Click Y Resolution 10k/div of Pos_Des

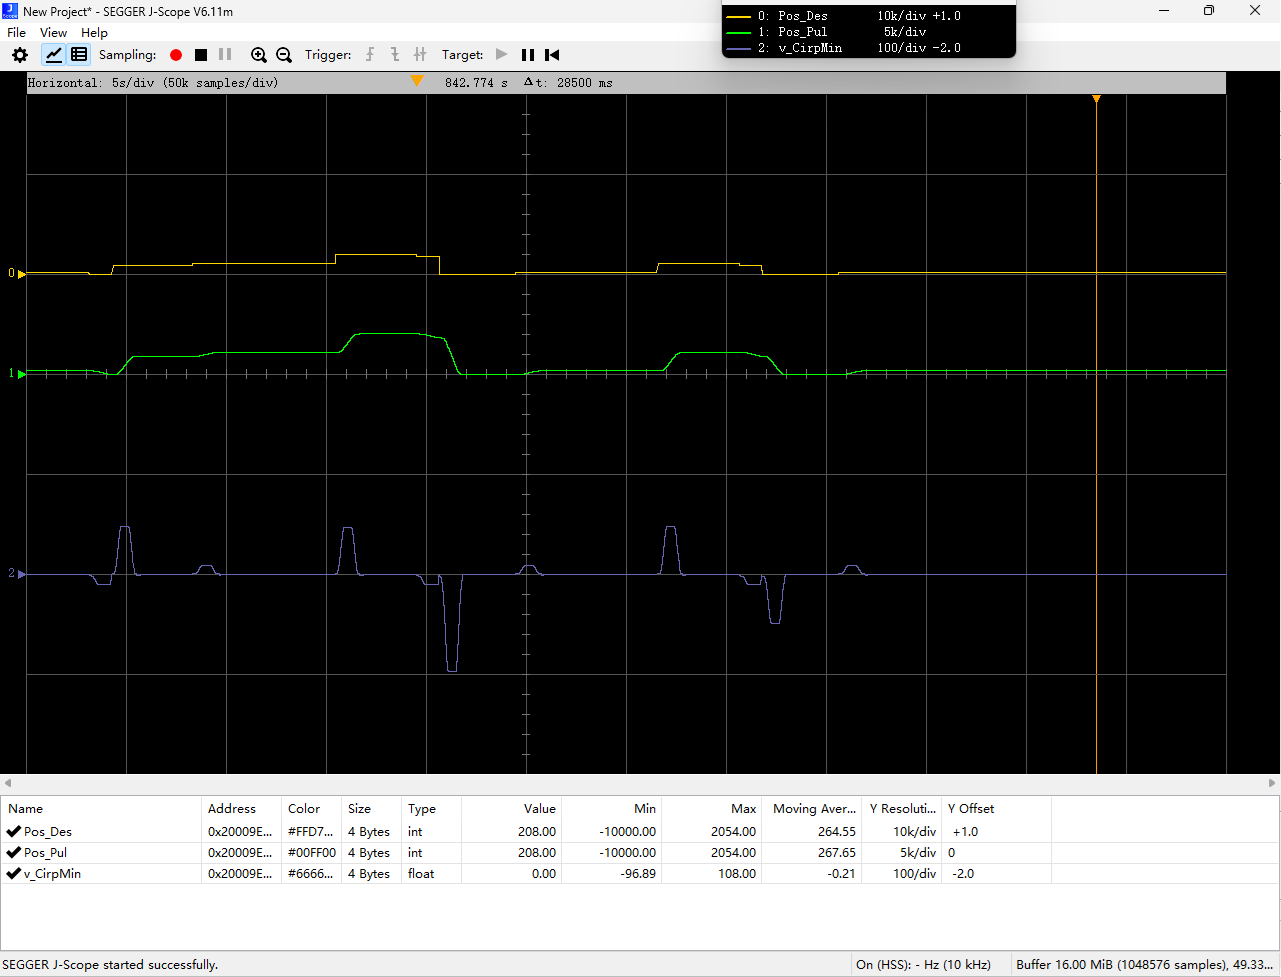click(x=901, y=831)
